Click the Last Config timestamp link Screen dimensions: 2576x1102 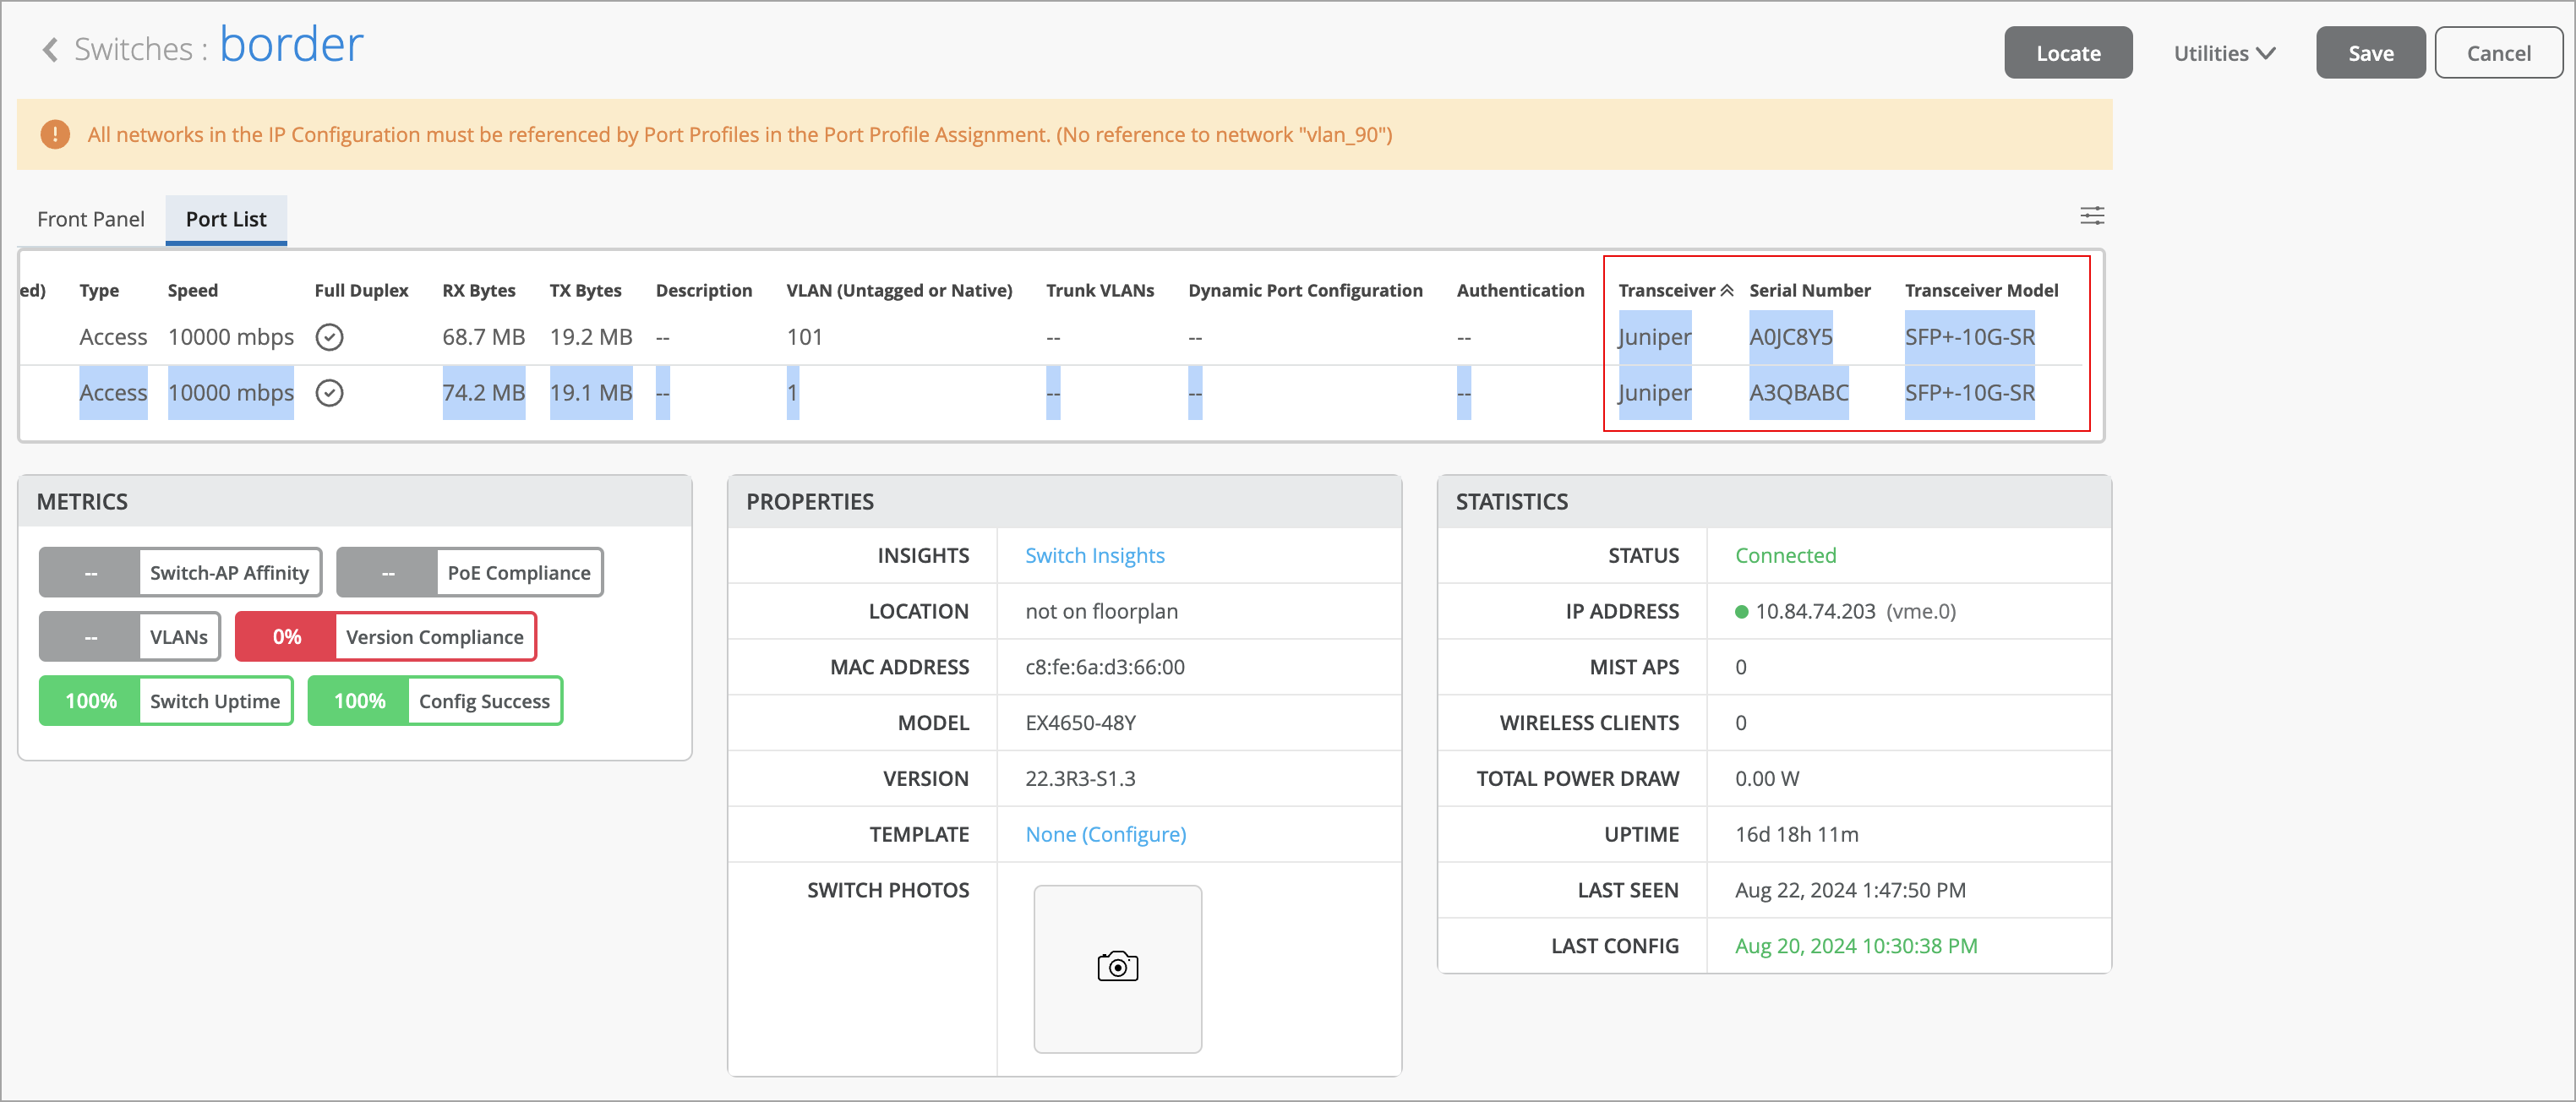1855,946
